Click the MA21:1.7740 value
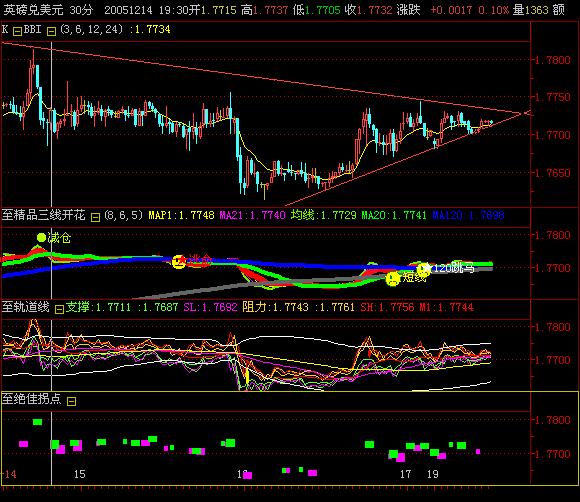The image size is (580, 502). tap(253, 215)
